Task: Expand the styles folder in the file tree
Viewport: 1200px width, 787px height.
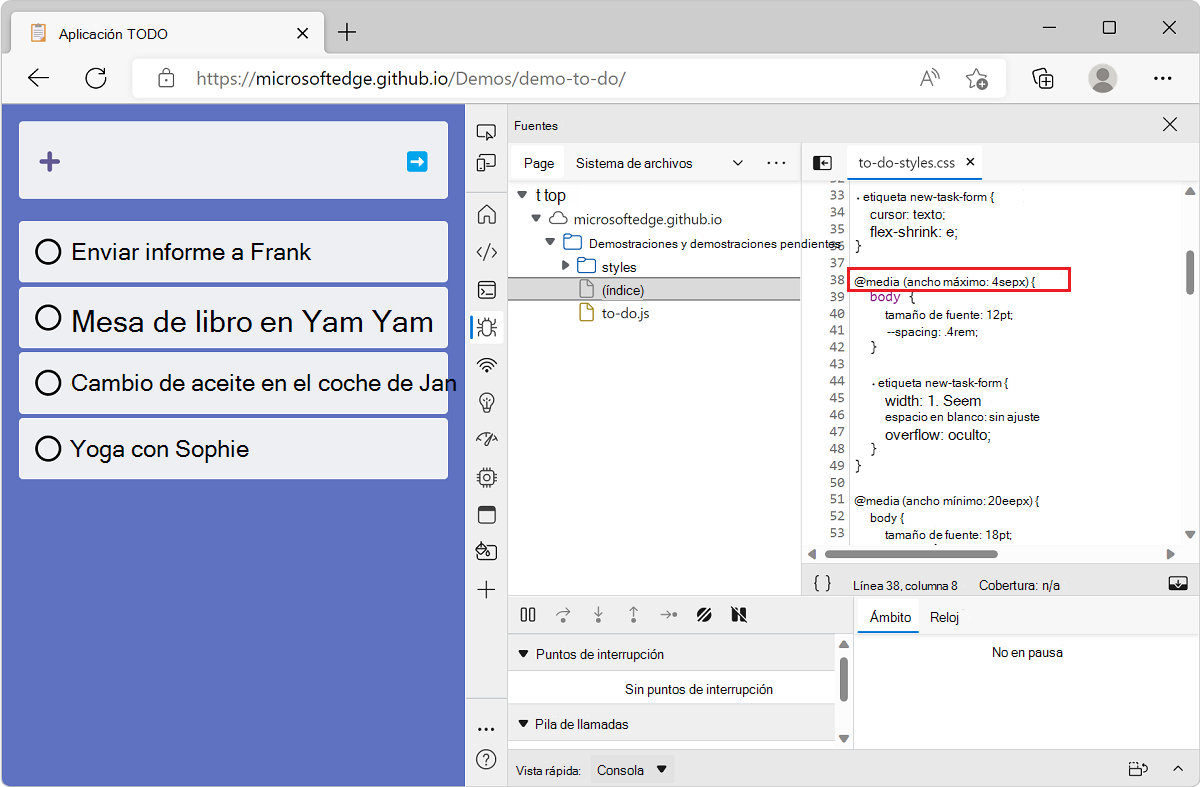Action: pos(568,266)
